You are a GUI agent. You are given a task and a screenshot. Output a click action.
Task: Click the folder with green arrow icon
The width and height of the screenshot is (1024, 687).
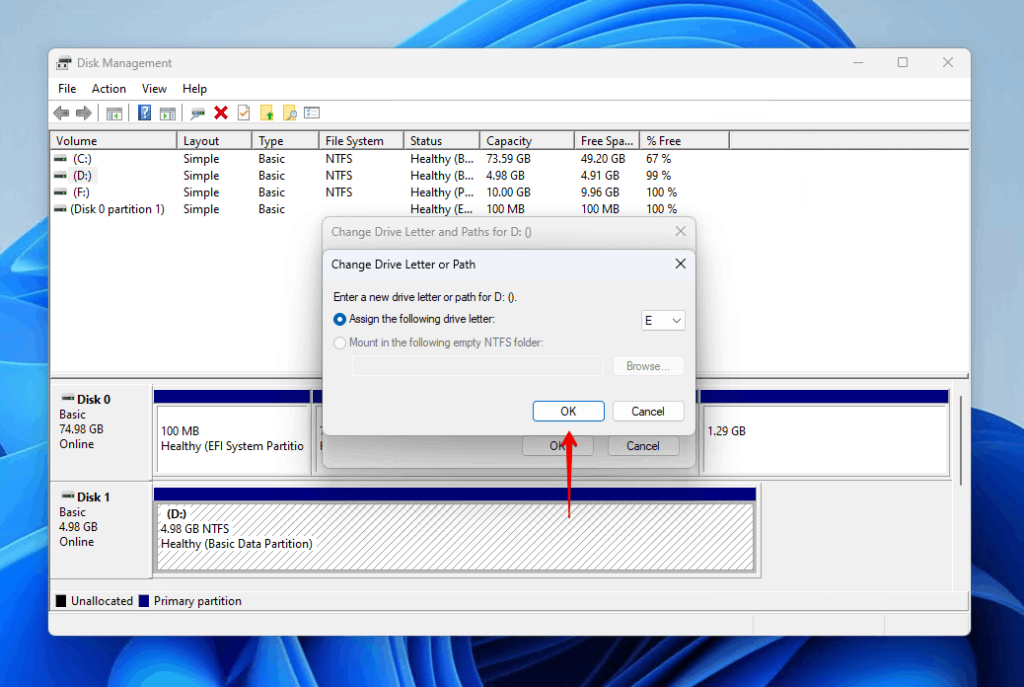tap(266, 113)
